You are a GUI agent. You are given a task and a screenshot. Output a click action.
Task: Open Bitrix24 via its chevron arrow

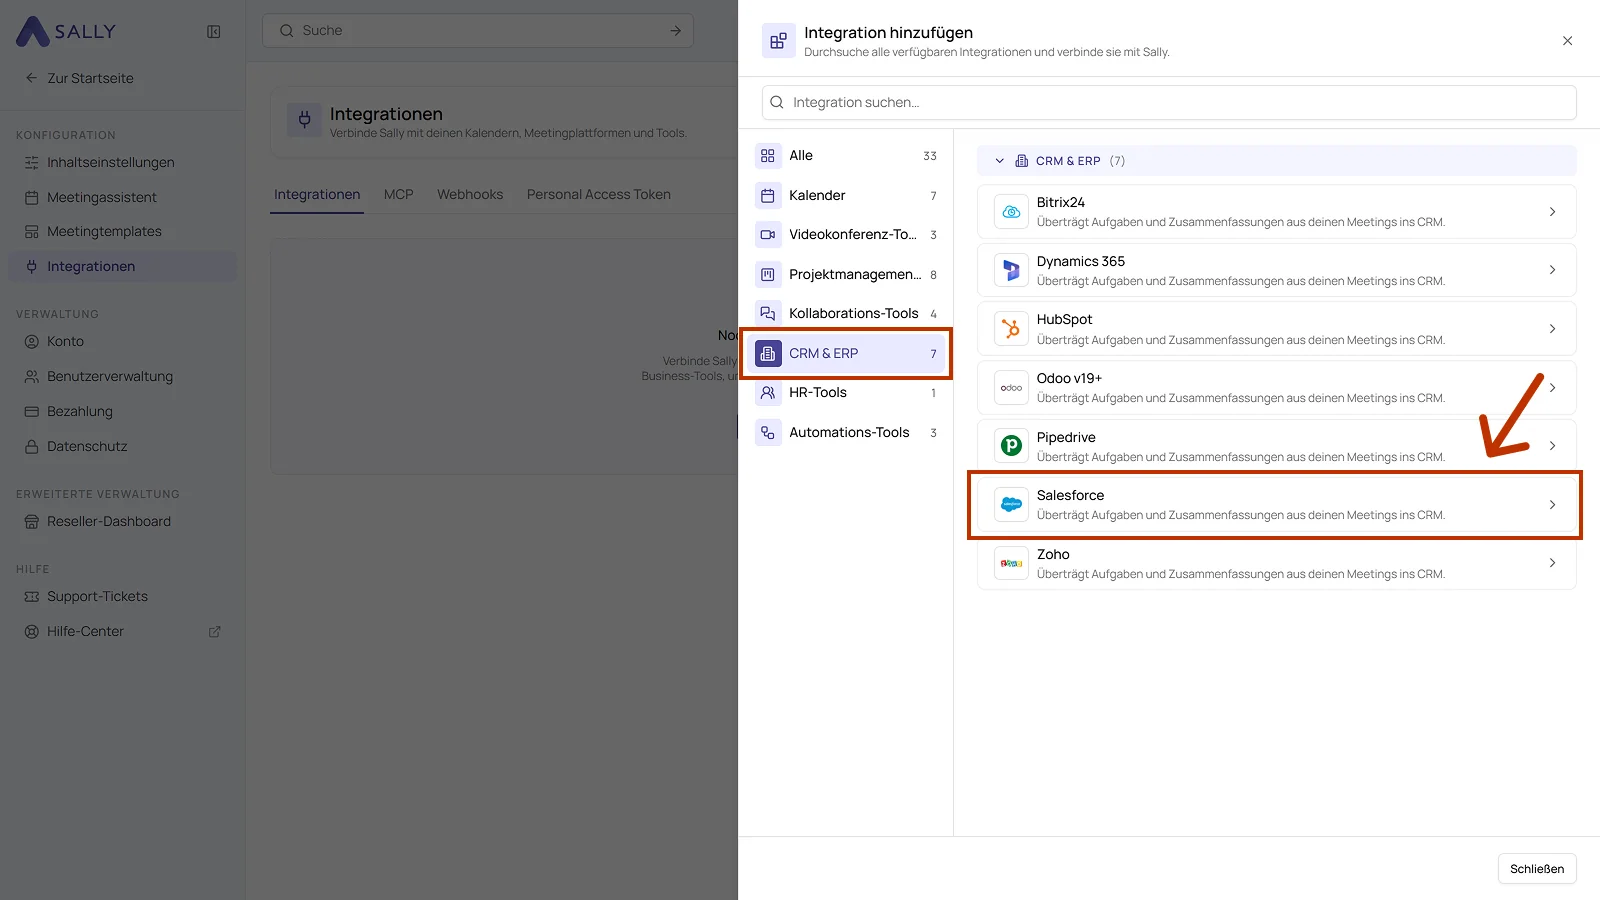pos(1552,212)
